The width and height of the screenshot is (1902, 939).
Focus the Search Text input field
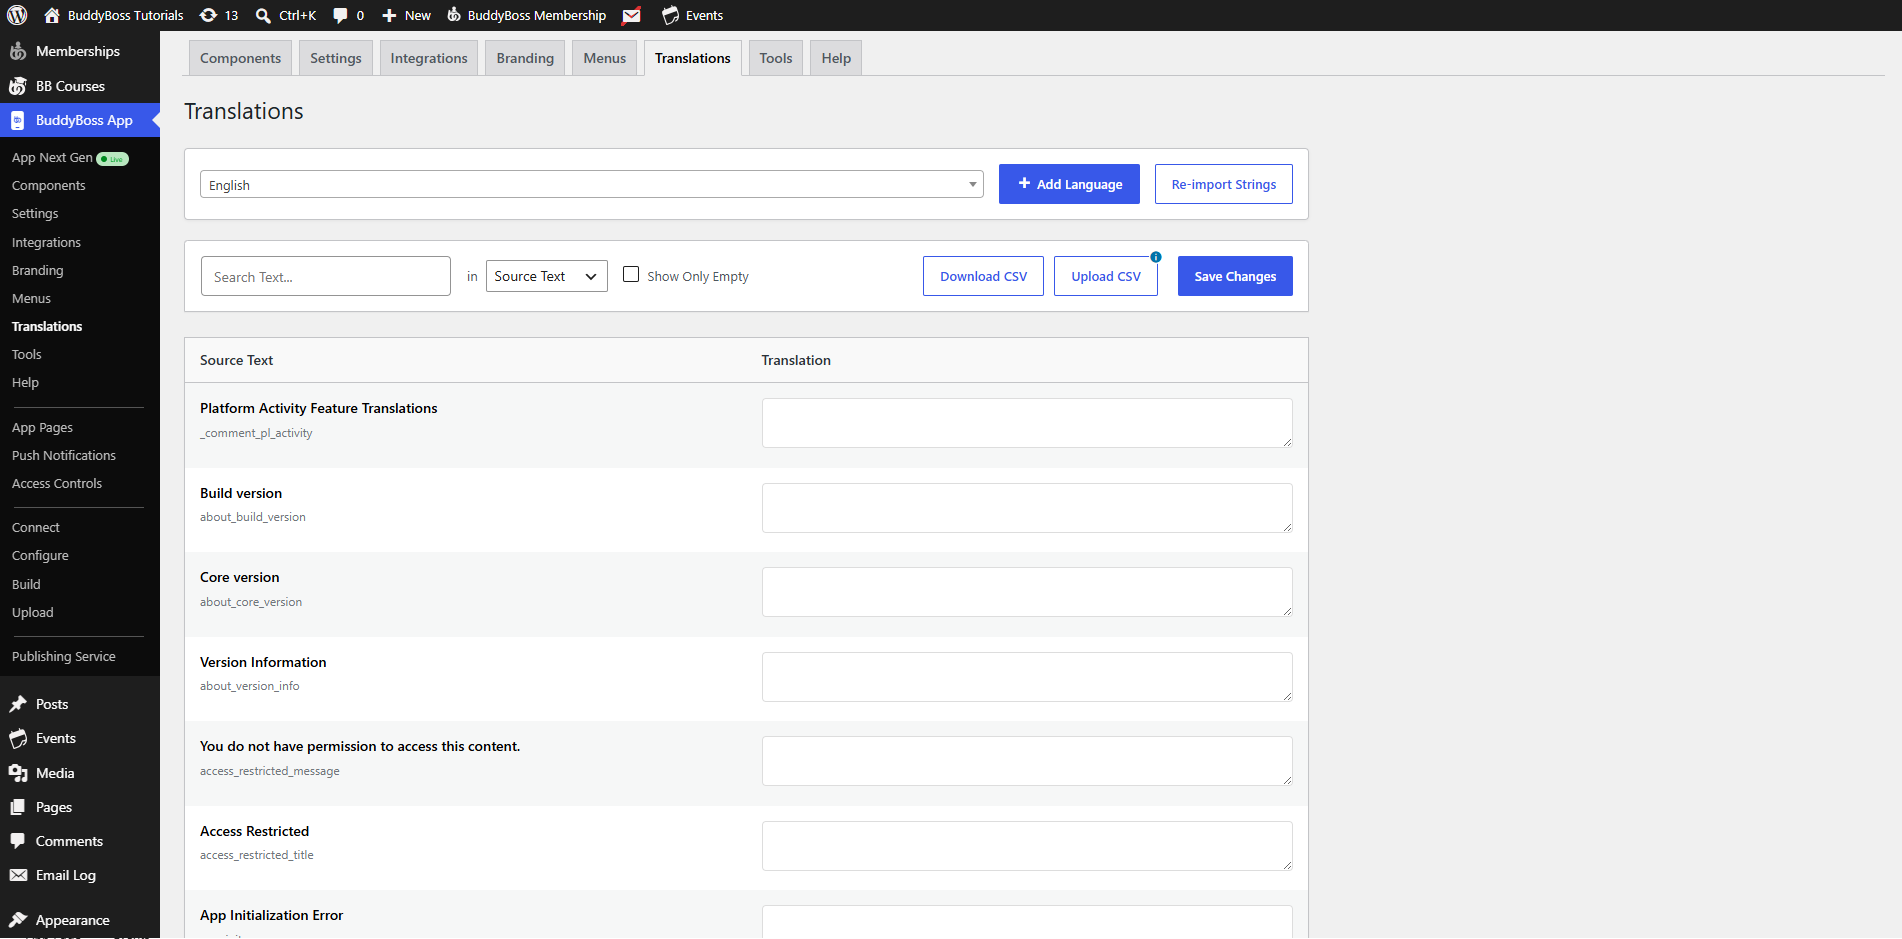(326, 276)
